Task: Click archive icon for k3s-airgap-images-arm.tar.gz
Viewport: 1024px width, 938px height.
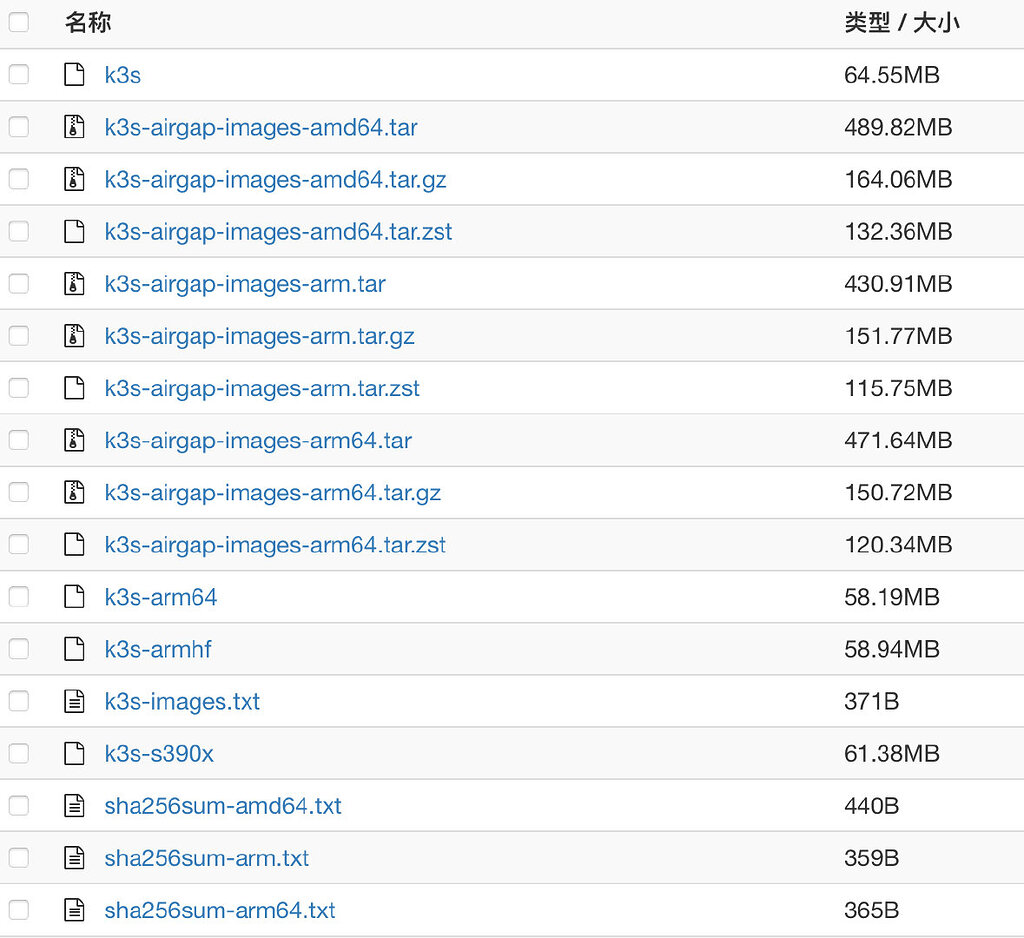Action: point(74,336)
